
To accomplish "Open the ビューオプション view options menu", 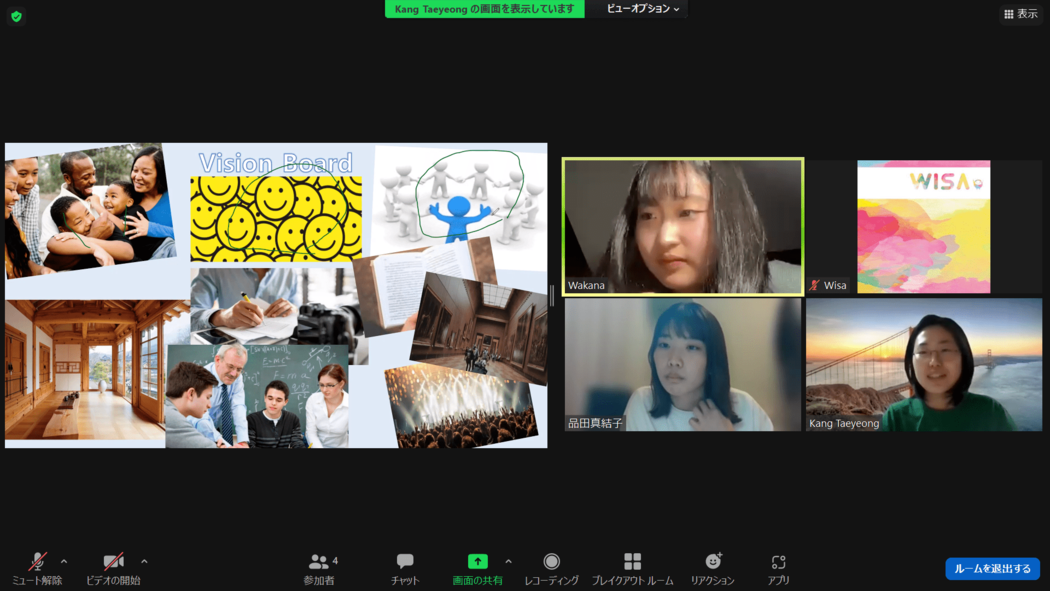I will click(x=642, y=9).
